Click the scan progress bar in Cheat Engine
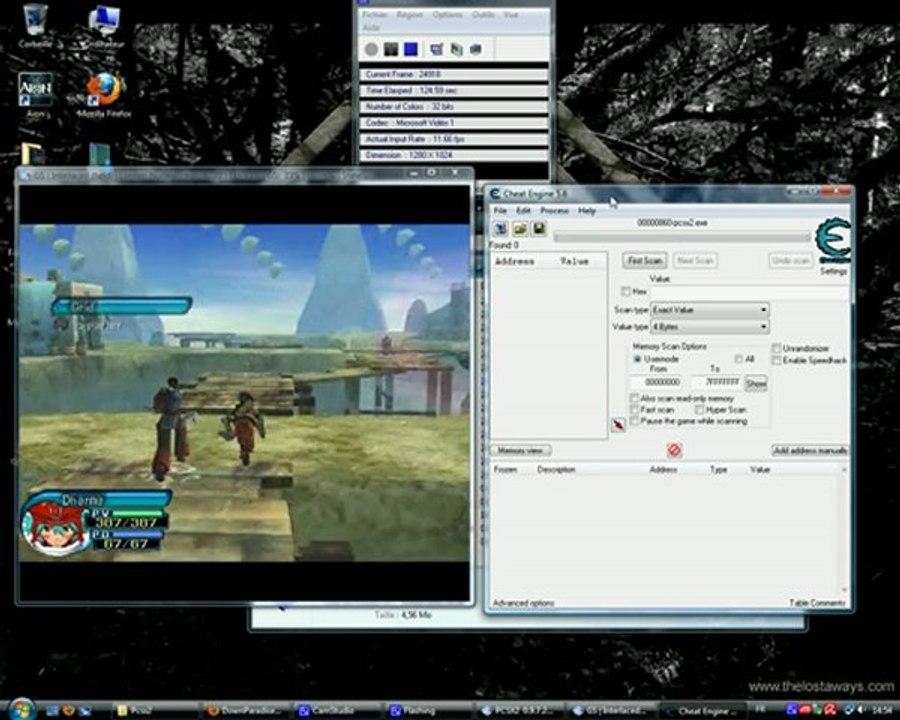 click(682, 238)
